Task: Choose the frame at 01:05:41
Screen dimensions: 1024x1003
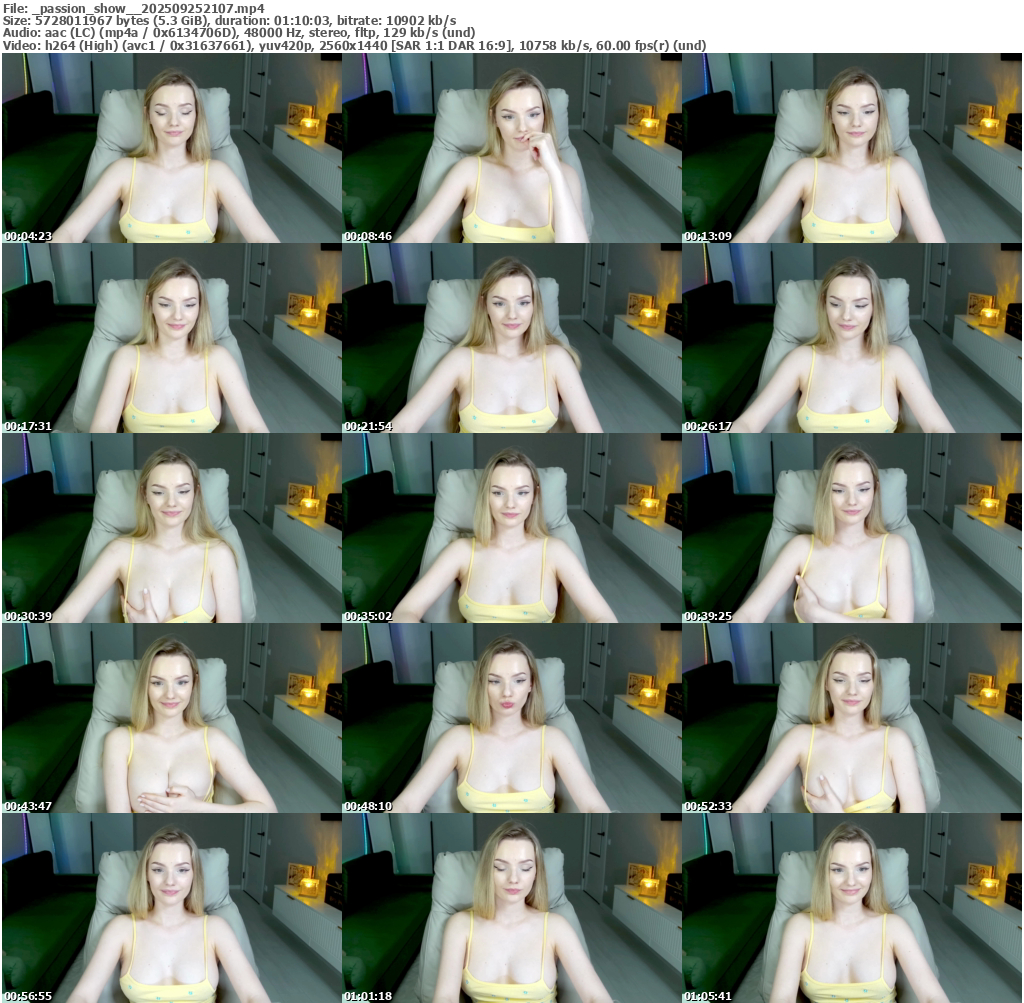Action: (852, 908)
